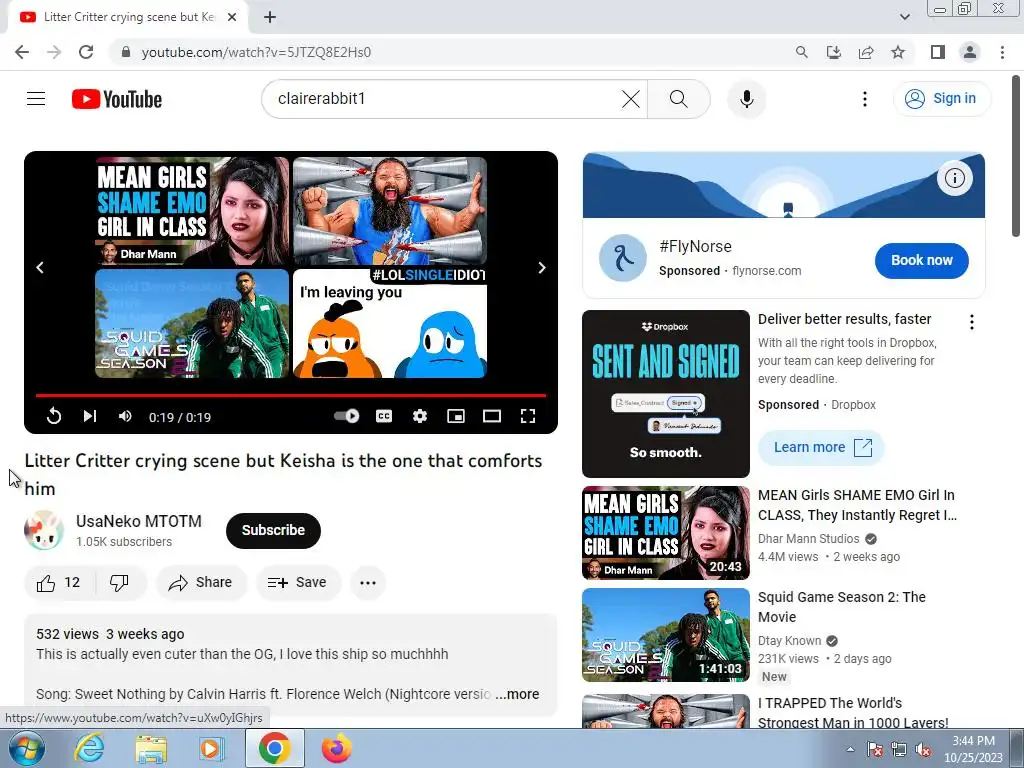Enter full screen mode
This screenshot has width=1024, height=768.
coord(528,416)
